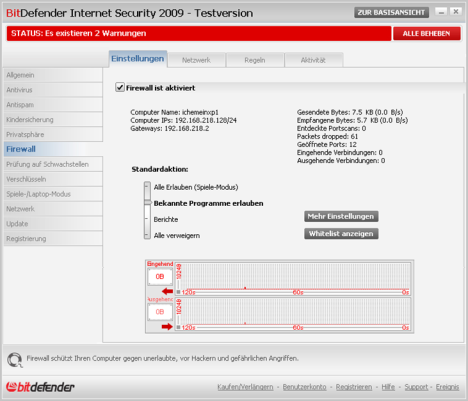Switch to the Einstellungen tab

click(138, 59)
